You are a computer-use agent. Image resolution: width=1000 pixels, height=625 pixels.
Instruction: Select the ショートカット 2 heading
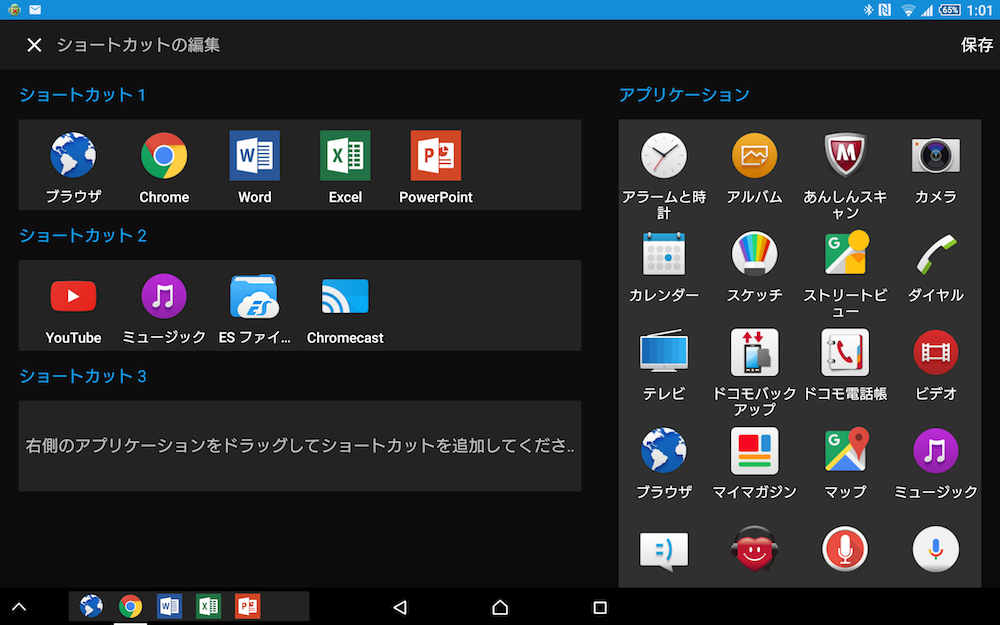(83, 235)
